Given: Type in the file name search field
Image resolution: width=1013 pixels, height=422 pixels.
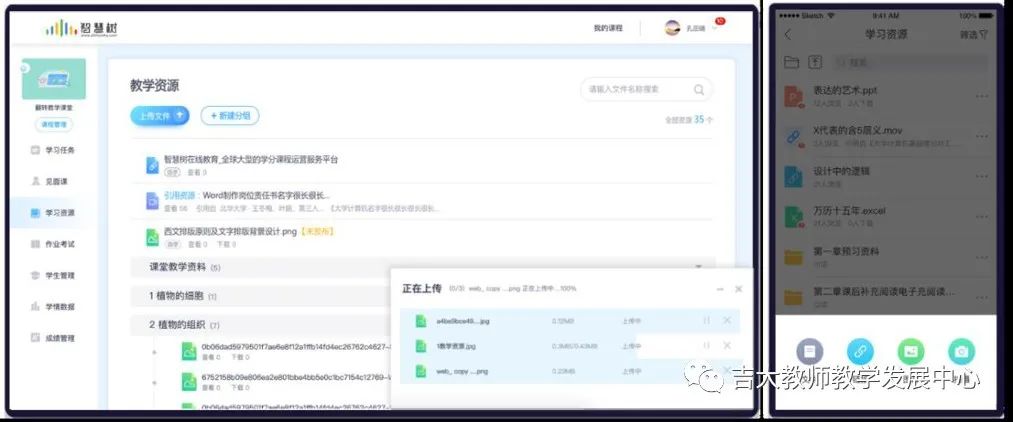Looking at the screenshot, I should pyautogui.click(x=635, y=90).
